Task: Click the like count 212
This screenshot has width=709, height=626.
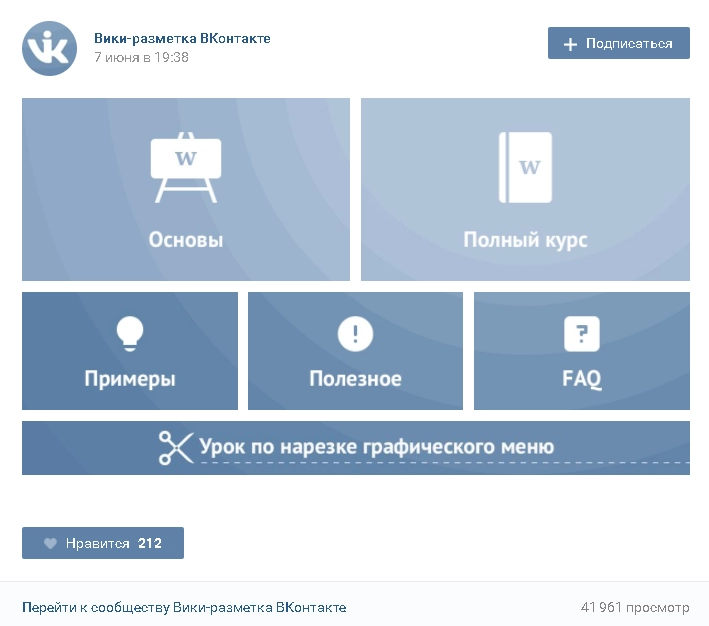Action: (x=150, y=543)
